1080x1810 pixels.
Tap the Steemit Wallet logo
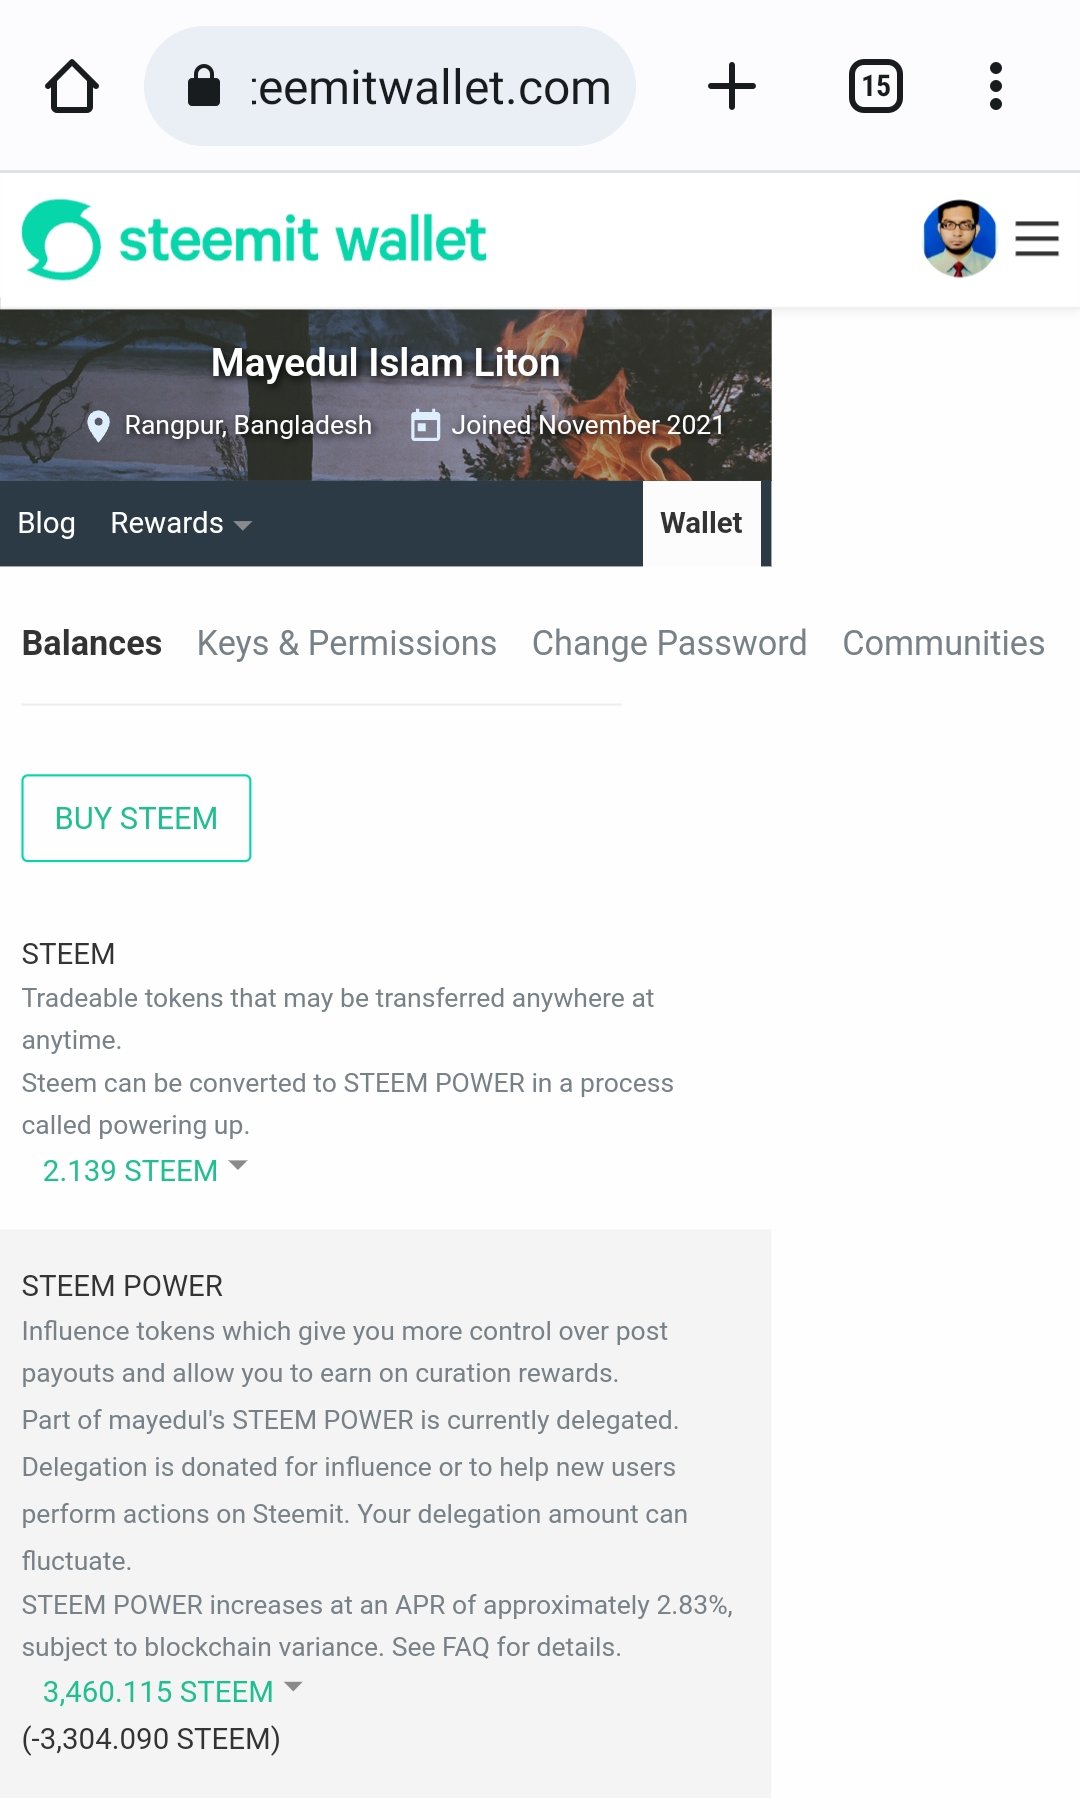pyautogui.click(x=254, y=240)
